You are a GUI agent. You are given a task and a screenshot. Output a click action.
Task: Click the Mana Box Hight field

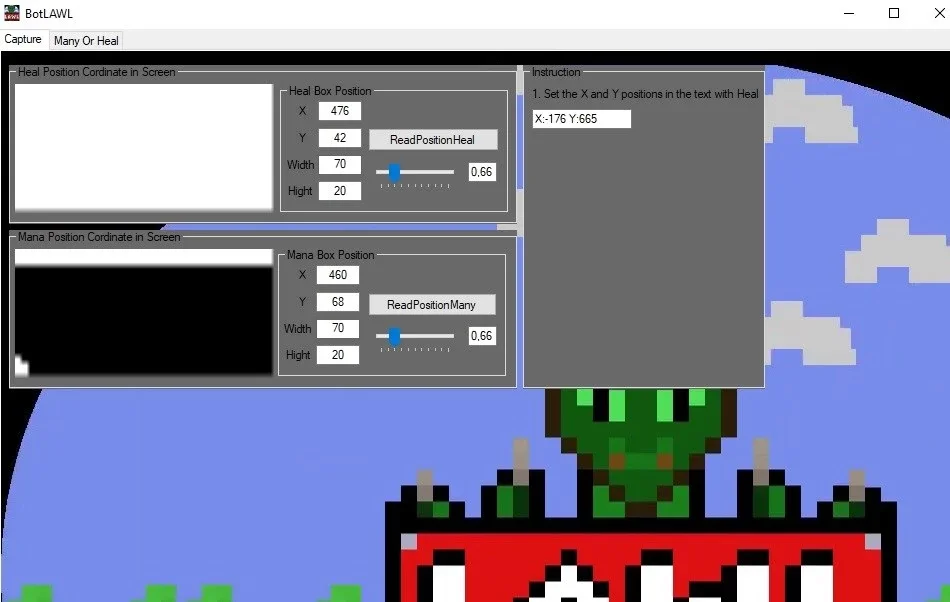pos(337,355)
